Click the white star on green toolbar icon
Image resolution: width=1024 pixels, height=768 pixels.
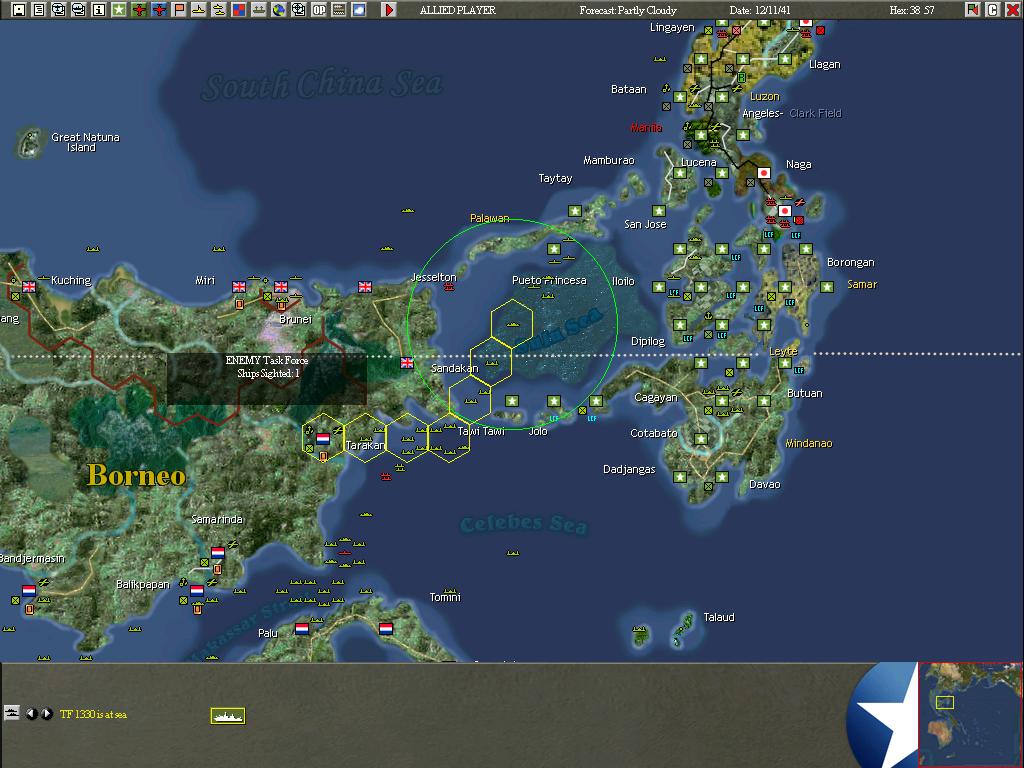119,10
